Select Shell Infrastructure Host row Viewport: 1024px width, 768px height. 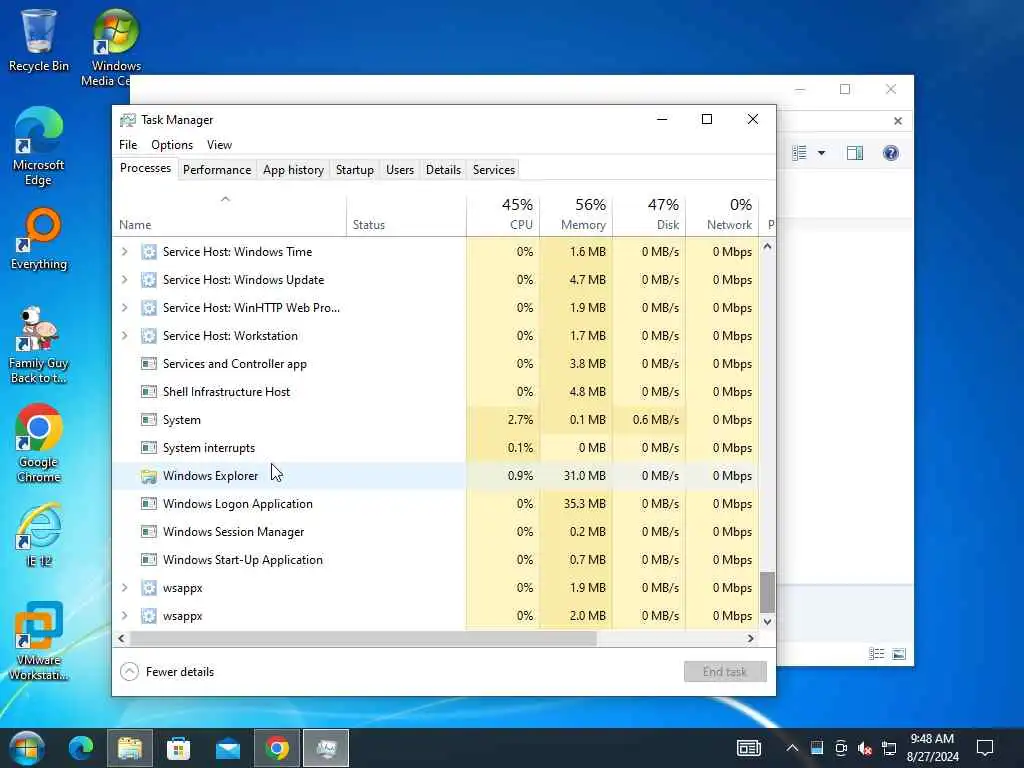[436, 392]
